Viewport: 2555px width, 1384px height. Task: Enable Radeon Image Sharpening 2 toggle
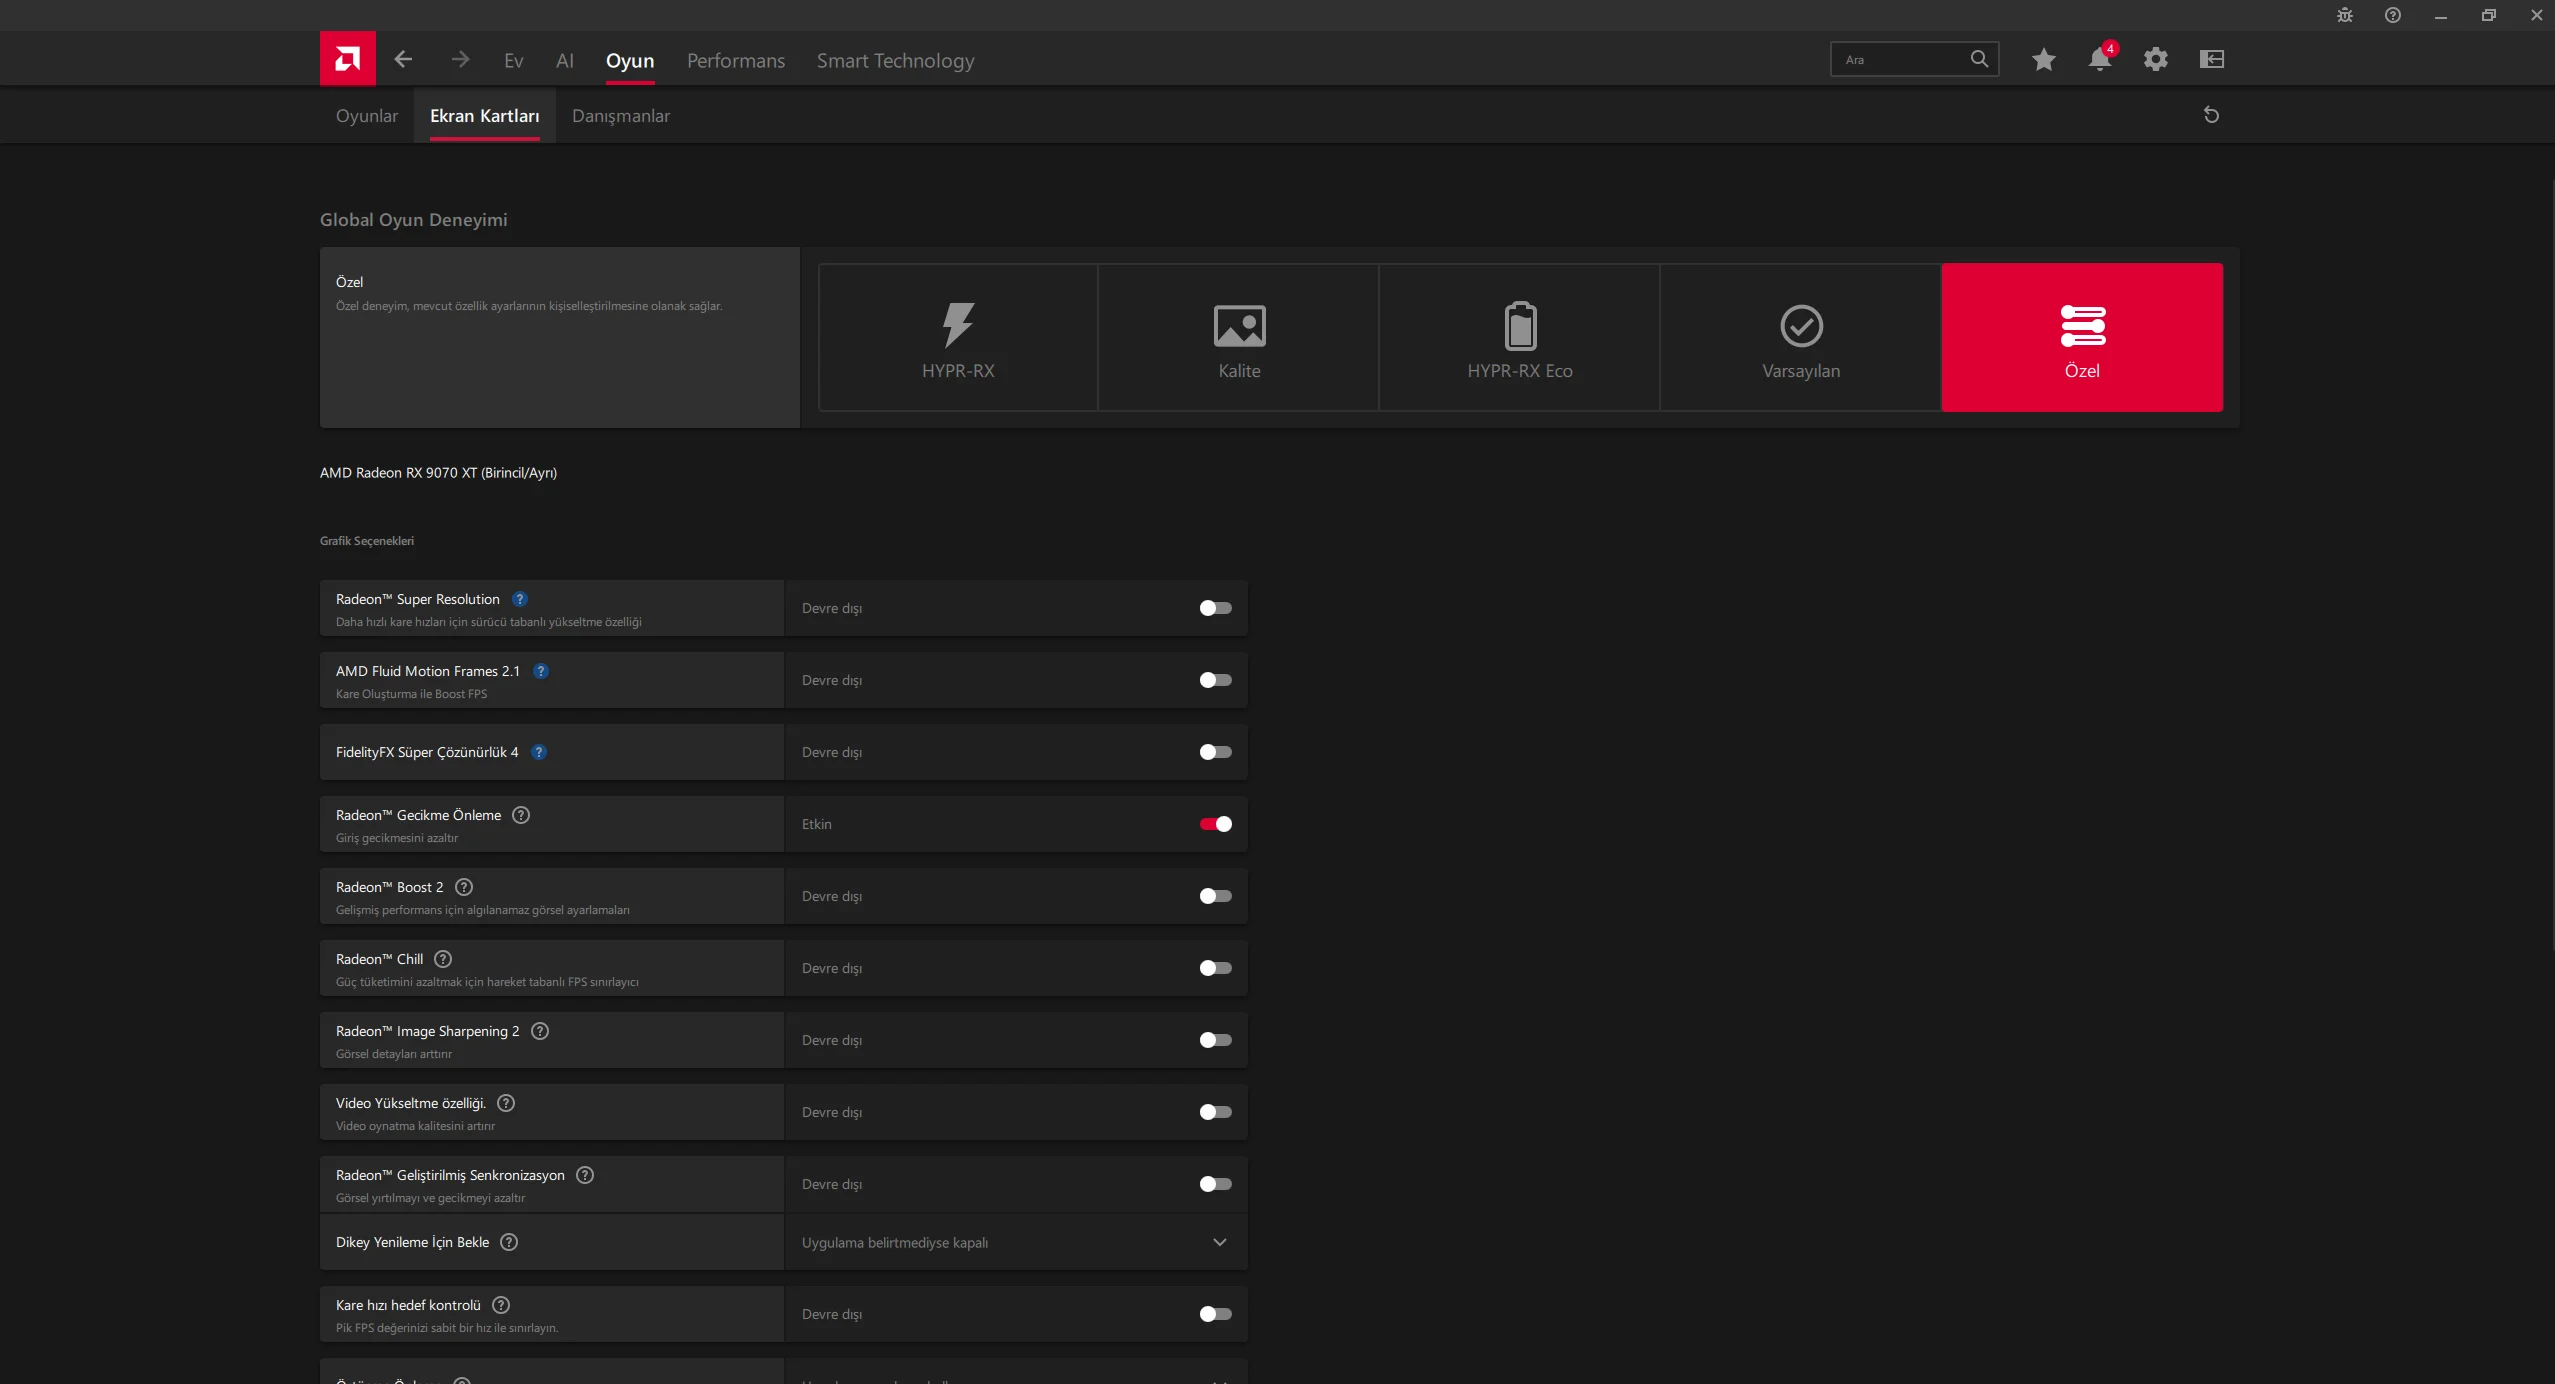[1216, 1040]
